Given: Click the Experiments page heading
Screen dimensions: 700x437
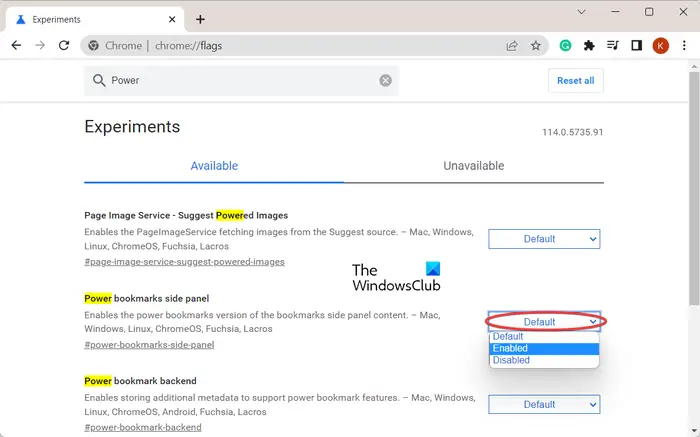Looking at the screenshot, I should pos(132,127).
